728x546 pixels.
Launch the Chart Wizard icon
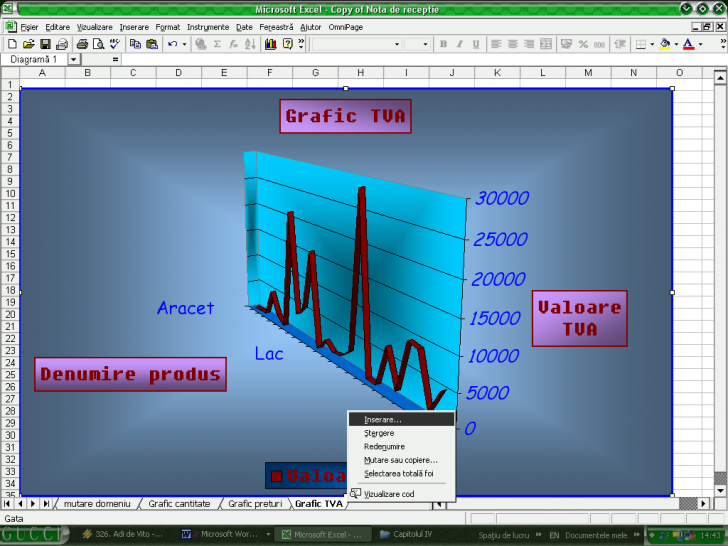coord(270,44)
